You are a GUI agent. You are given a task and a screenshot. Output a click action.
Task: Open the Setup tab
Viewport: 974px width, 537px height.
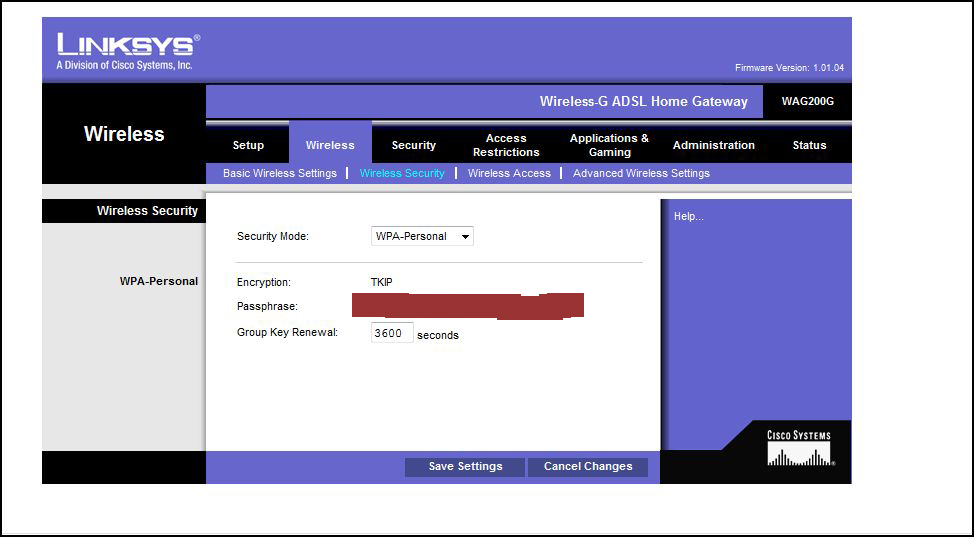point(248,145)
